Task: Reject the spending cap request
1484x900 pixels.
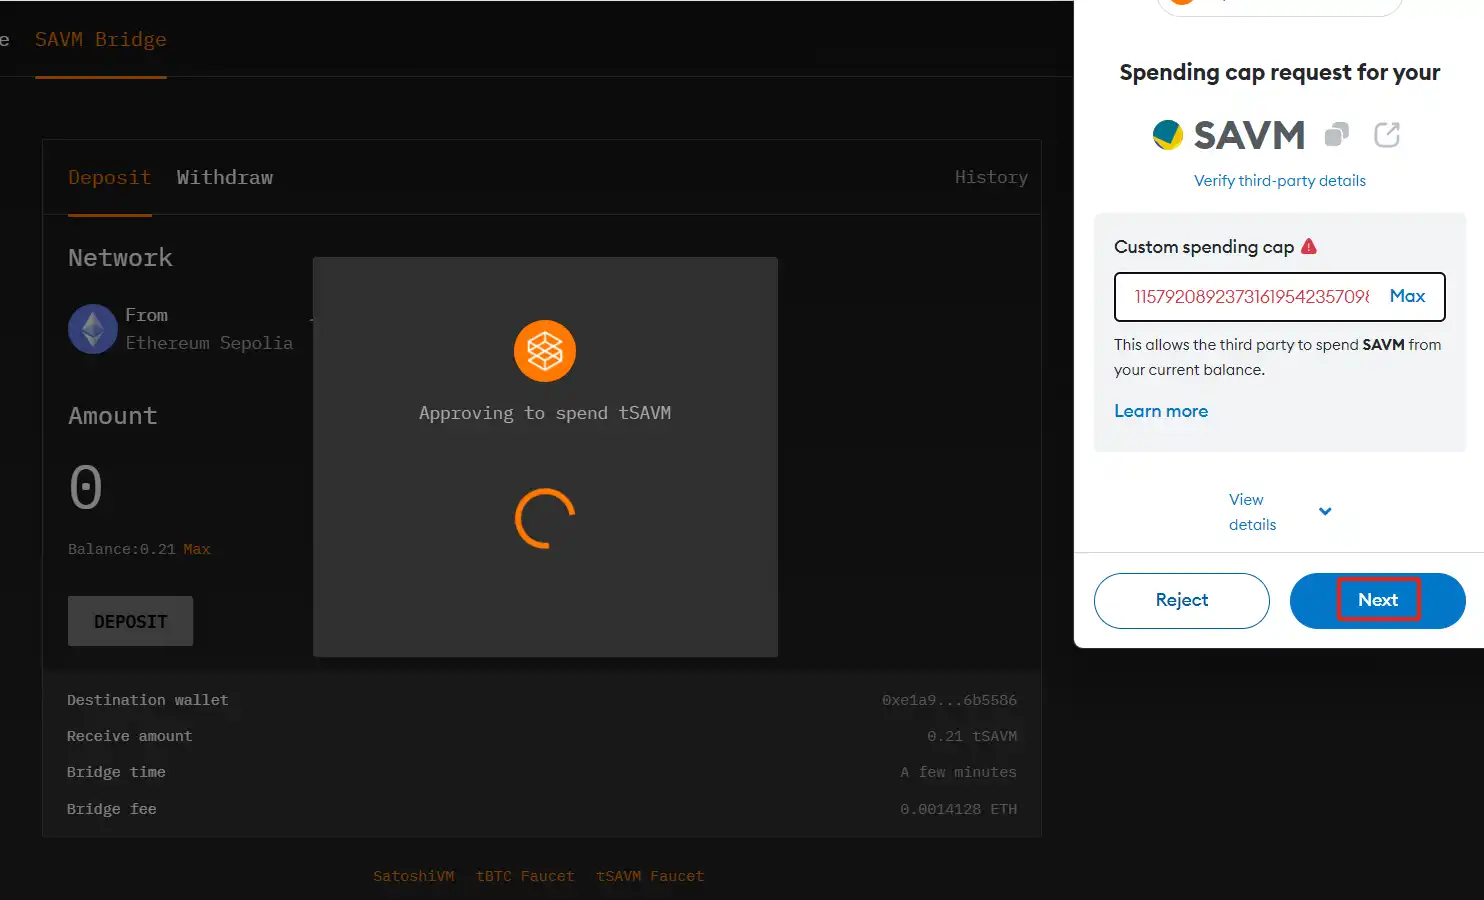Action: (x=1181, y=600)
